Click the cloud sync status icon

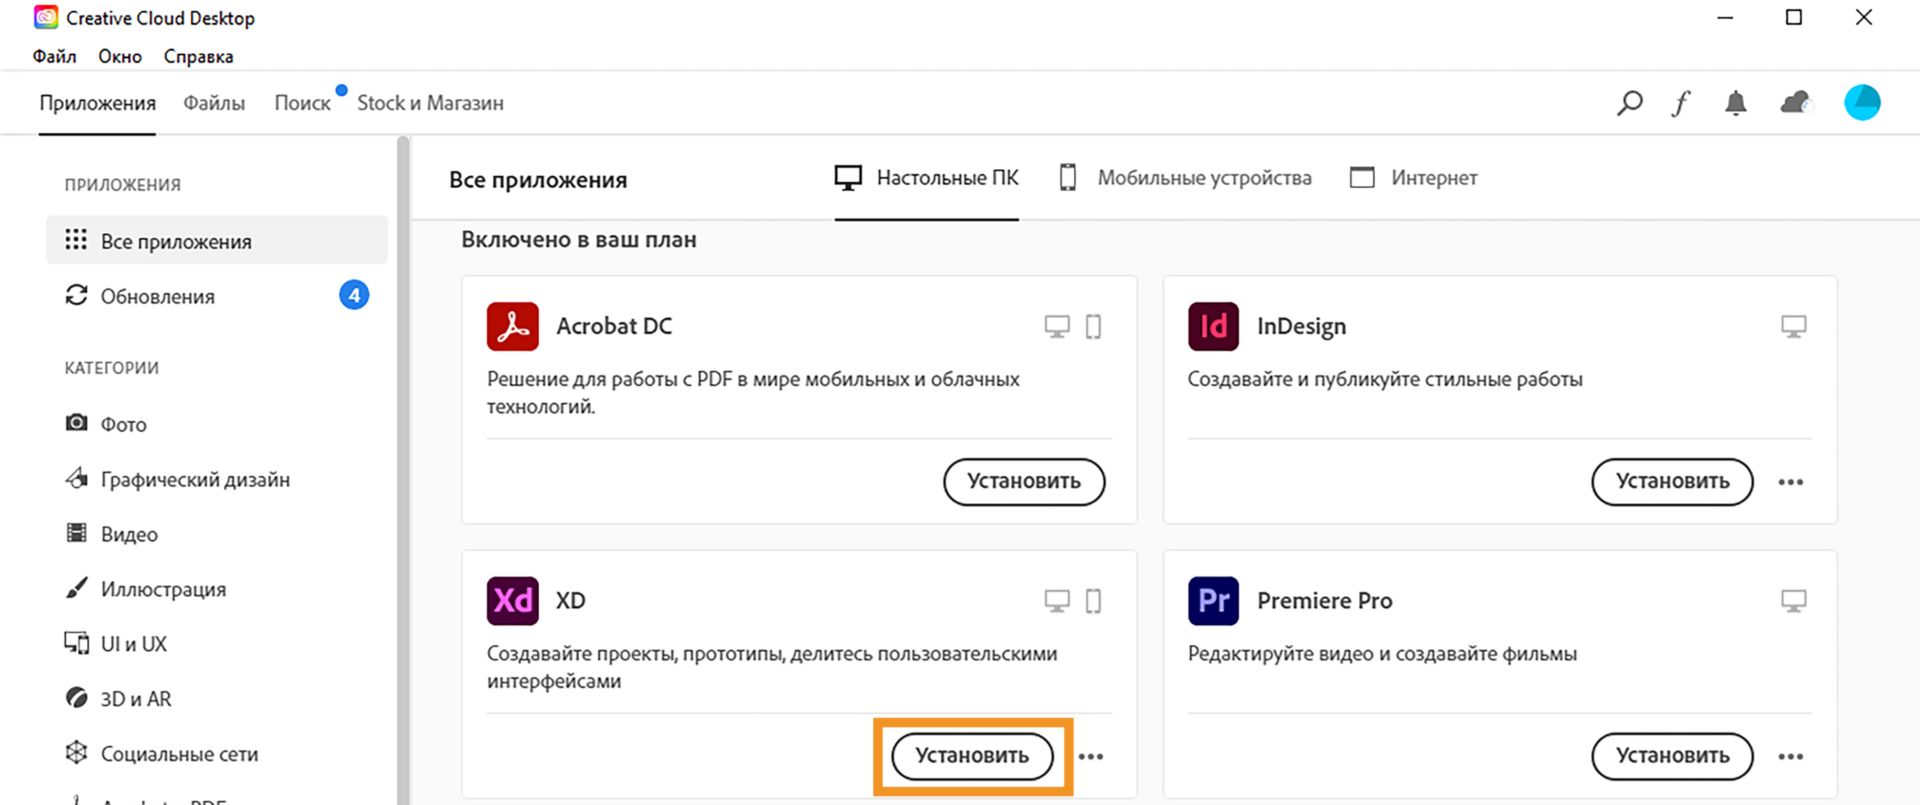(1796, 103)
